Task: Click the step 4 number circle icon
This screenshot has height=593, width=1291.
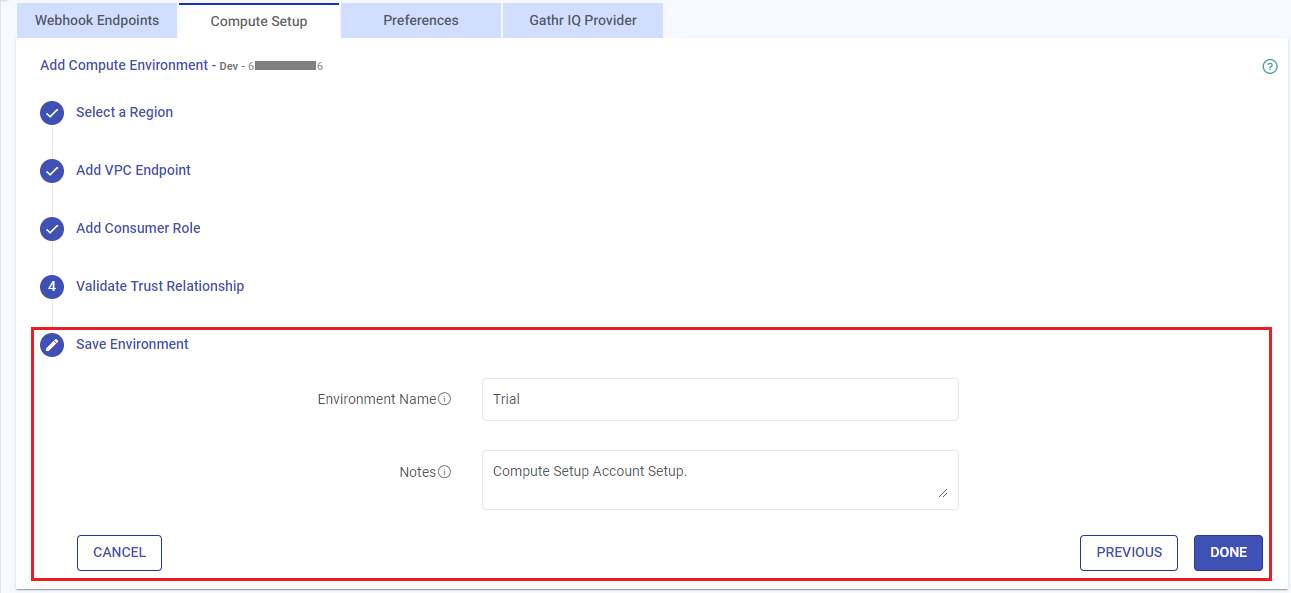Action: pos(52,287)
